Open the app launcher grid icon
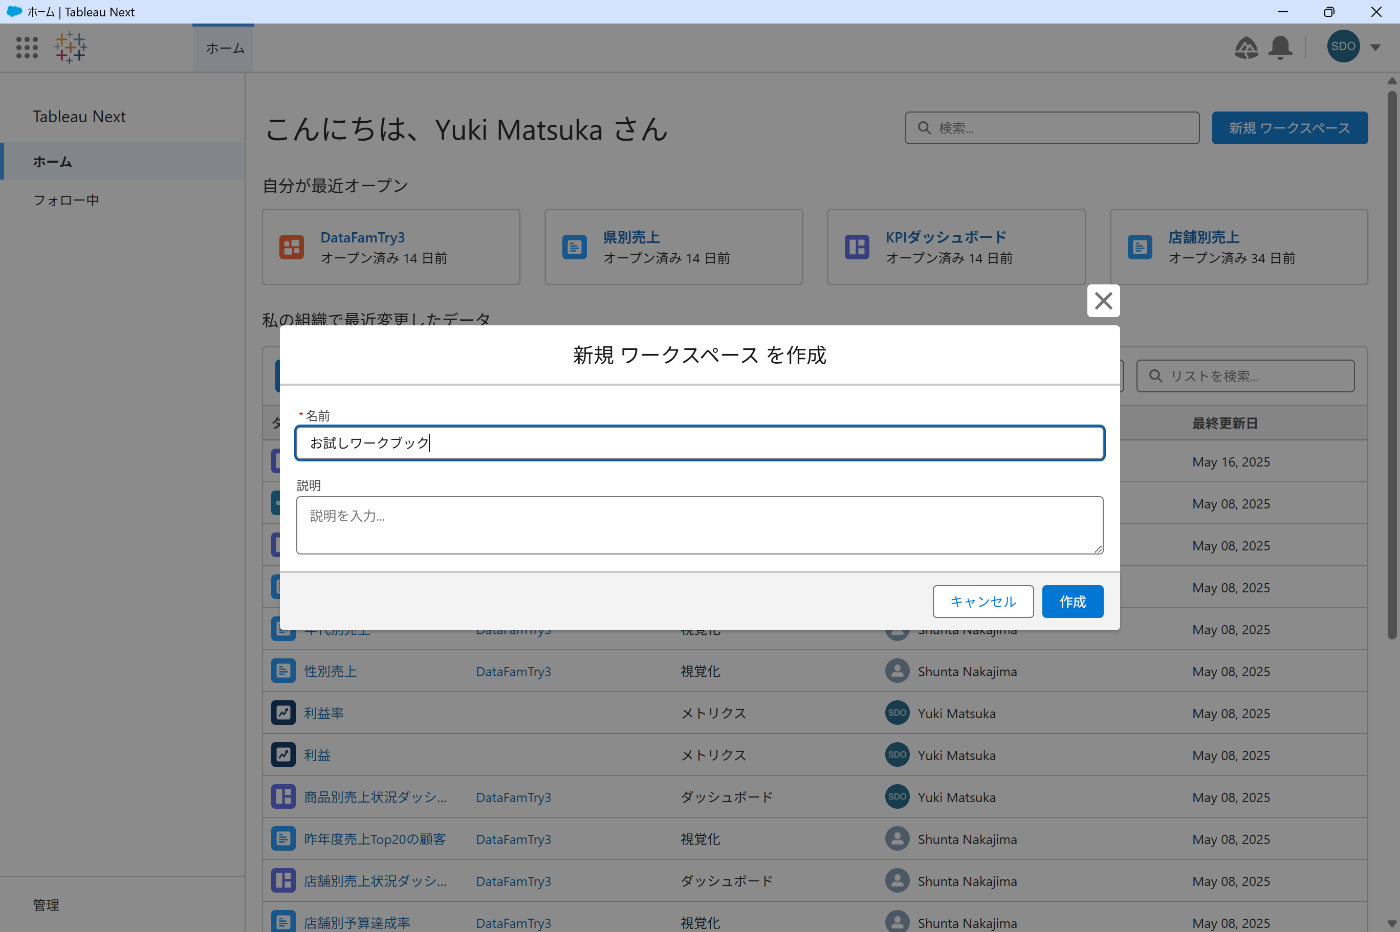This screenshot has height=932, width=1400. 27,47
